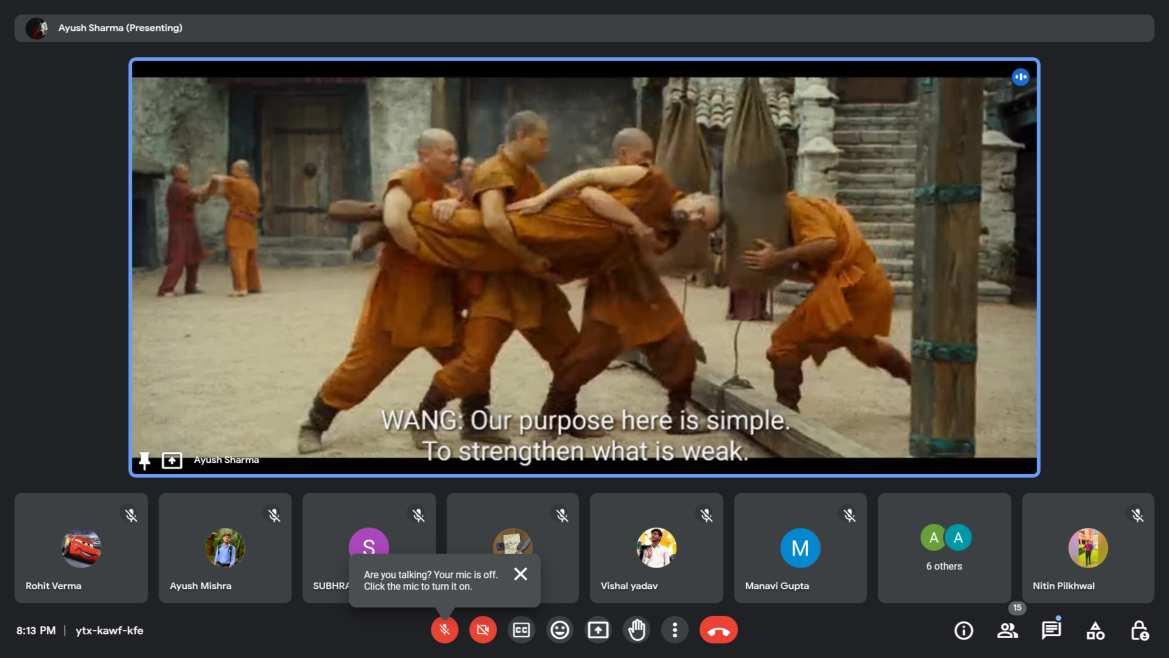Open the activities icon
The image size is (1169, 658).
coord(1095,631)
